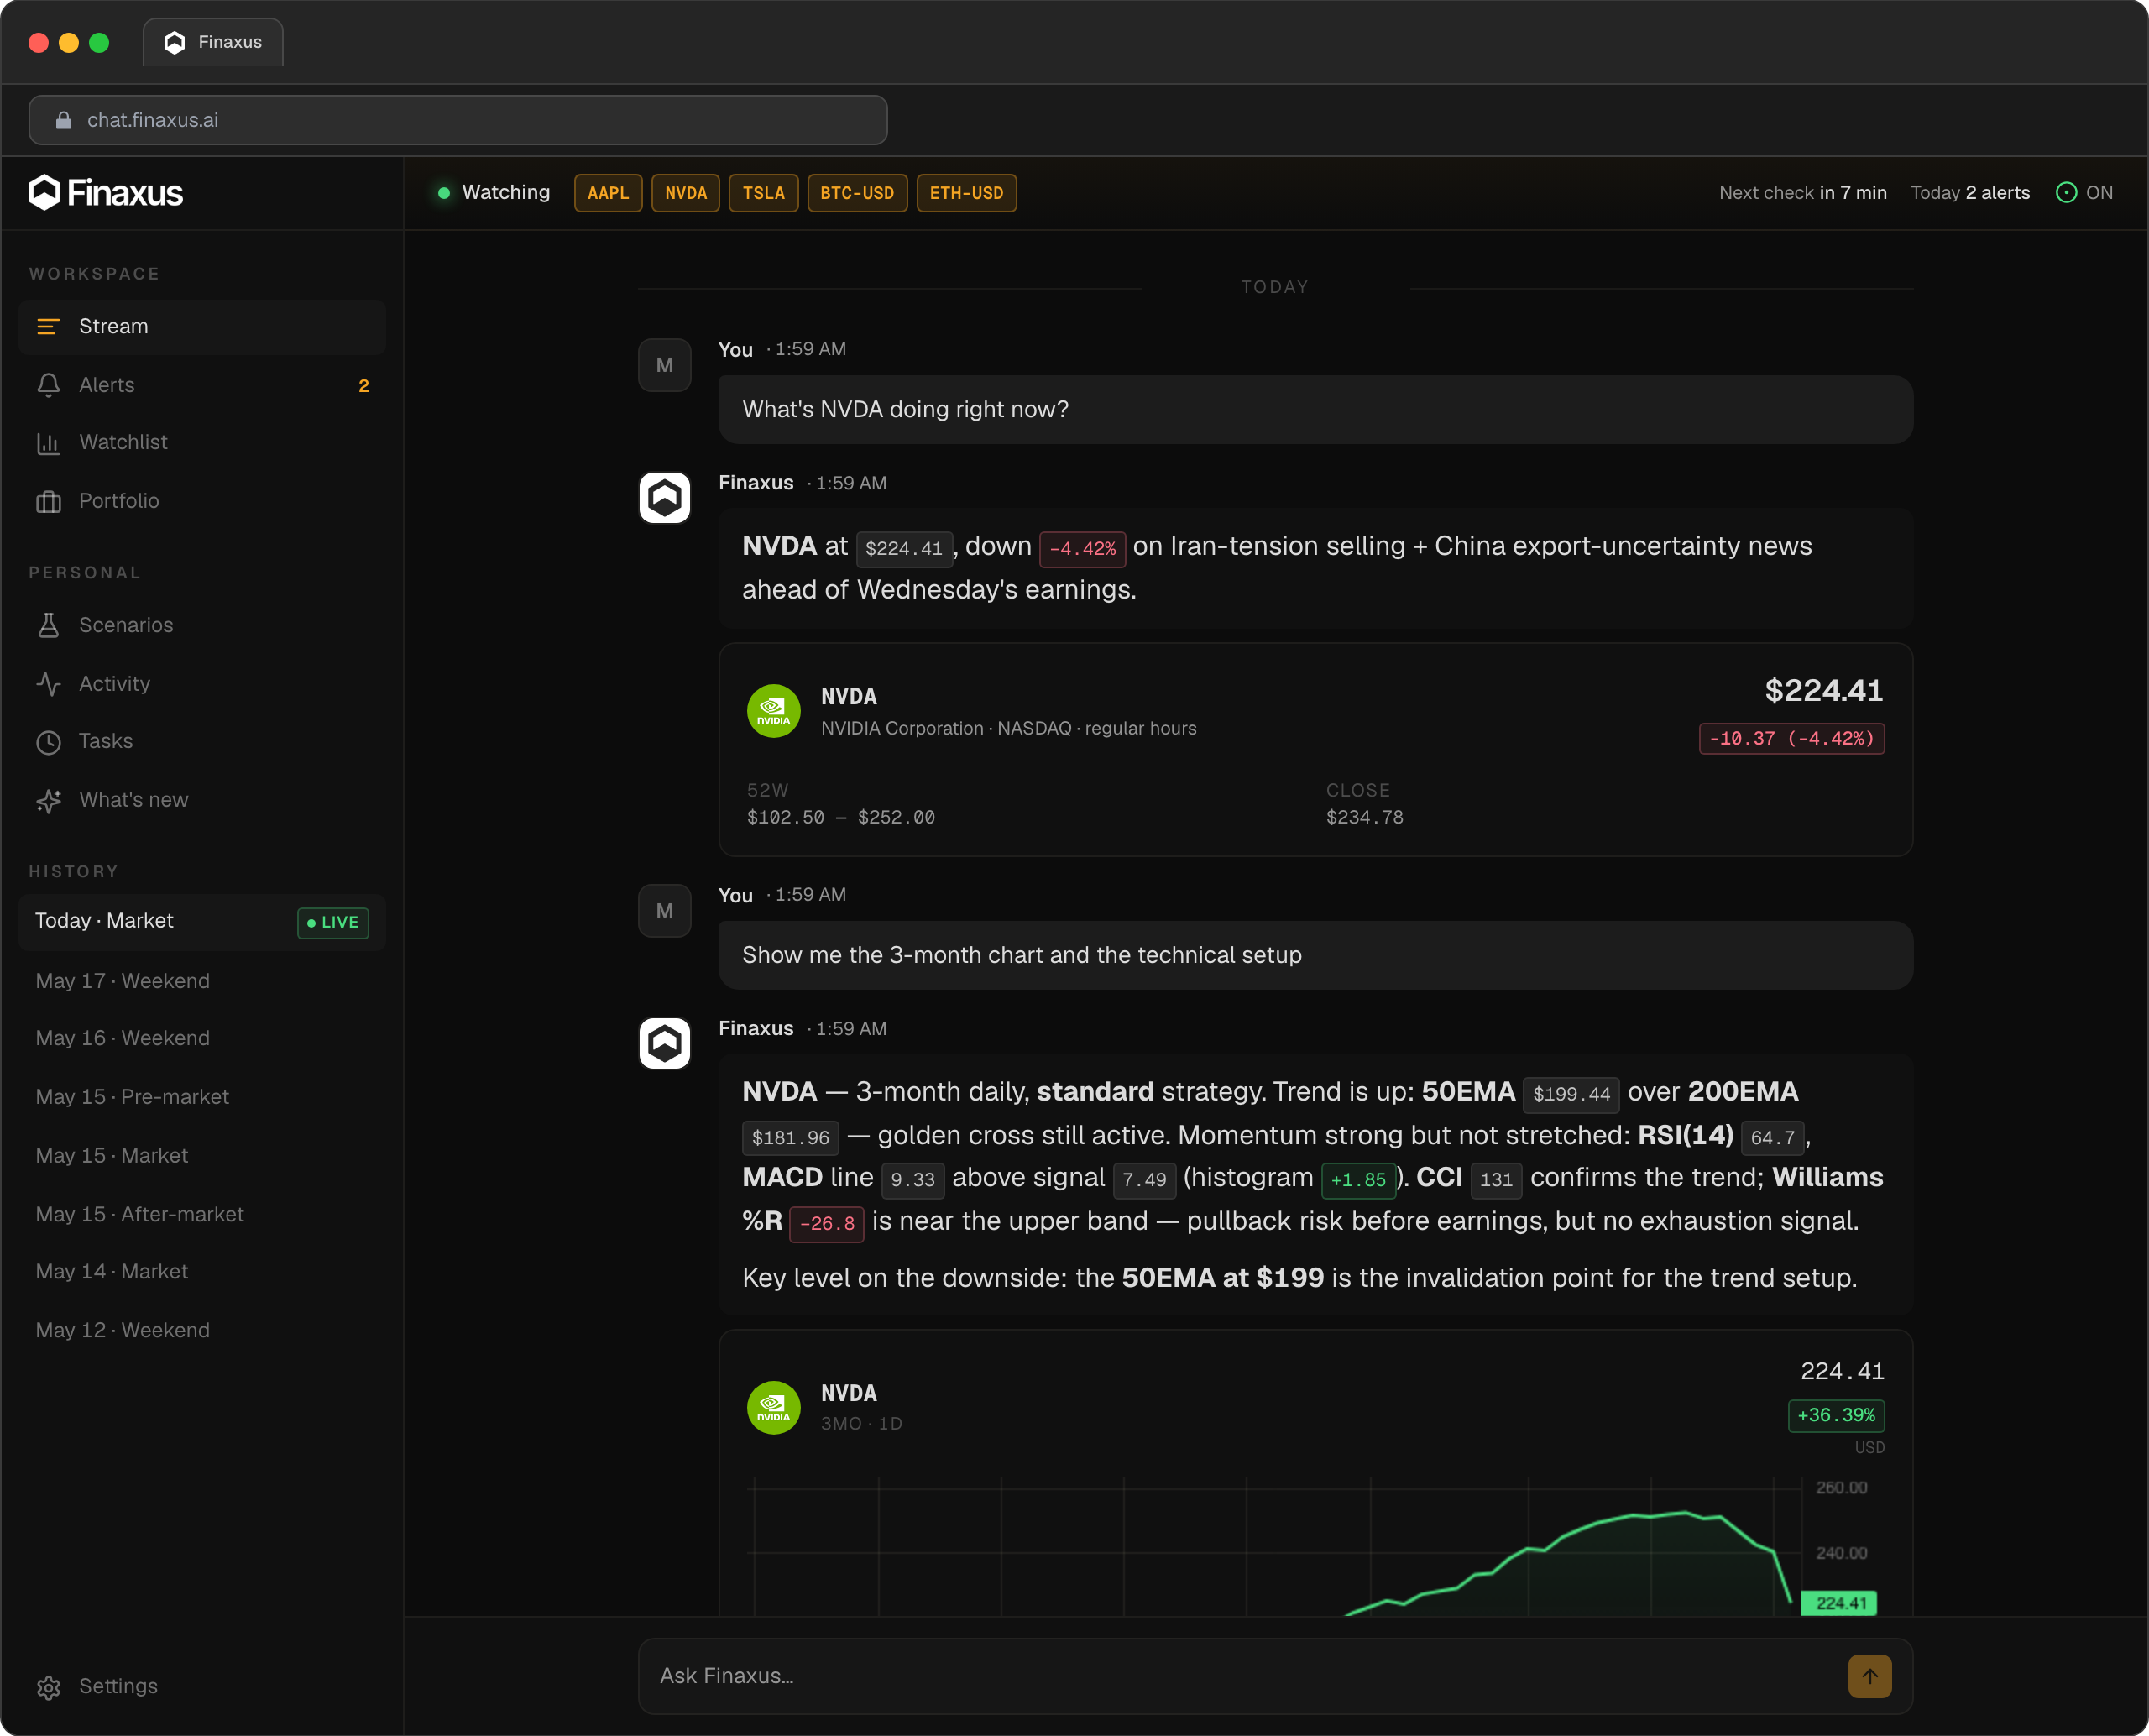This screenshot has width=2149, height=1736.
Task: Select the TSLA ticker chip
Action: pos(764,193)
